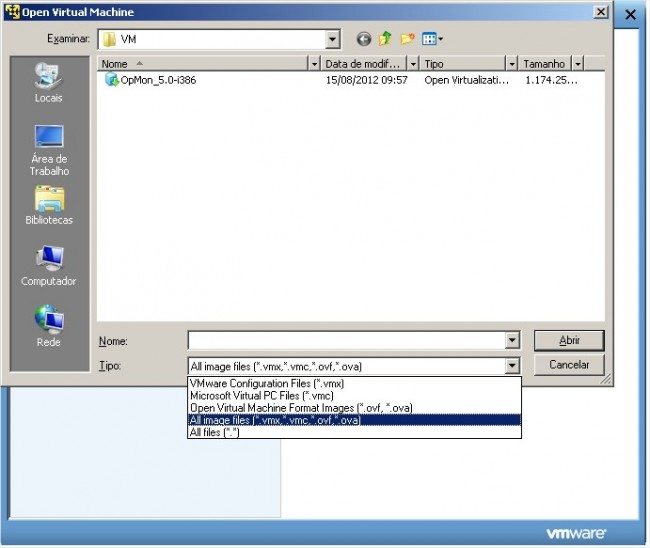Sort by Data de modificação column
The height and width of the screenshot is (548, 650).
[x=363, y=63]
